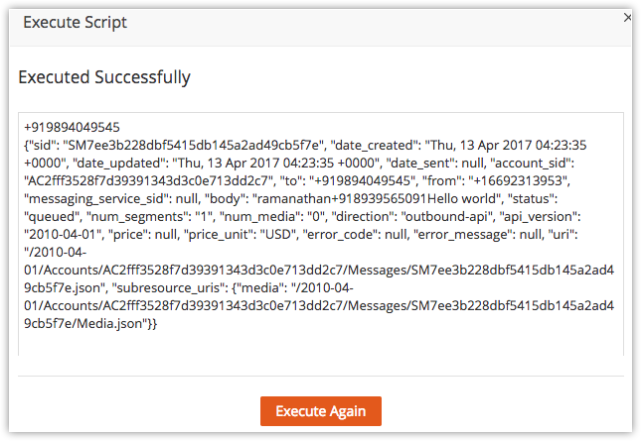Click the Executed Successfully heading
641x441 pixels.
click(105, 77)
